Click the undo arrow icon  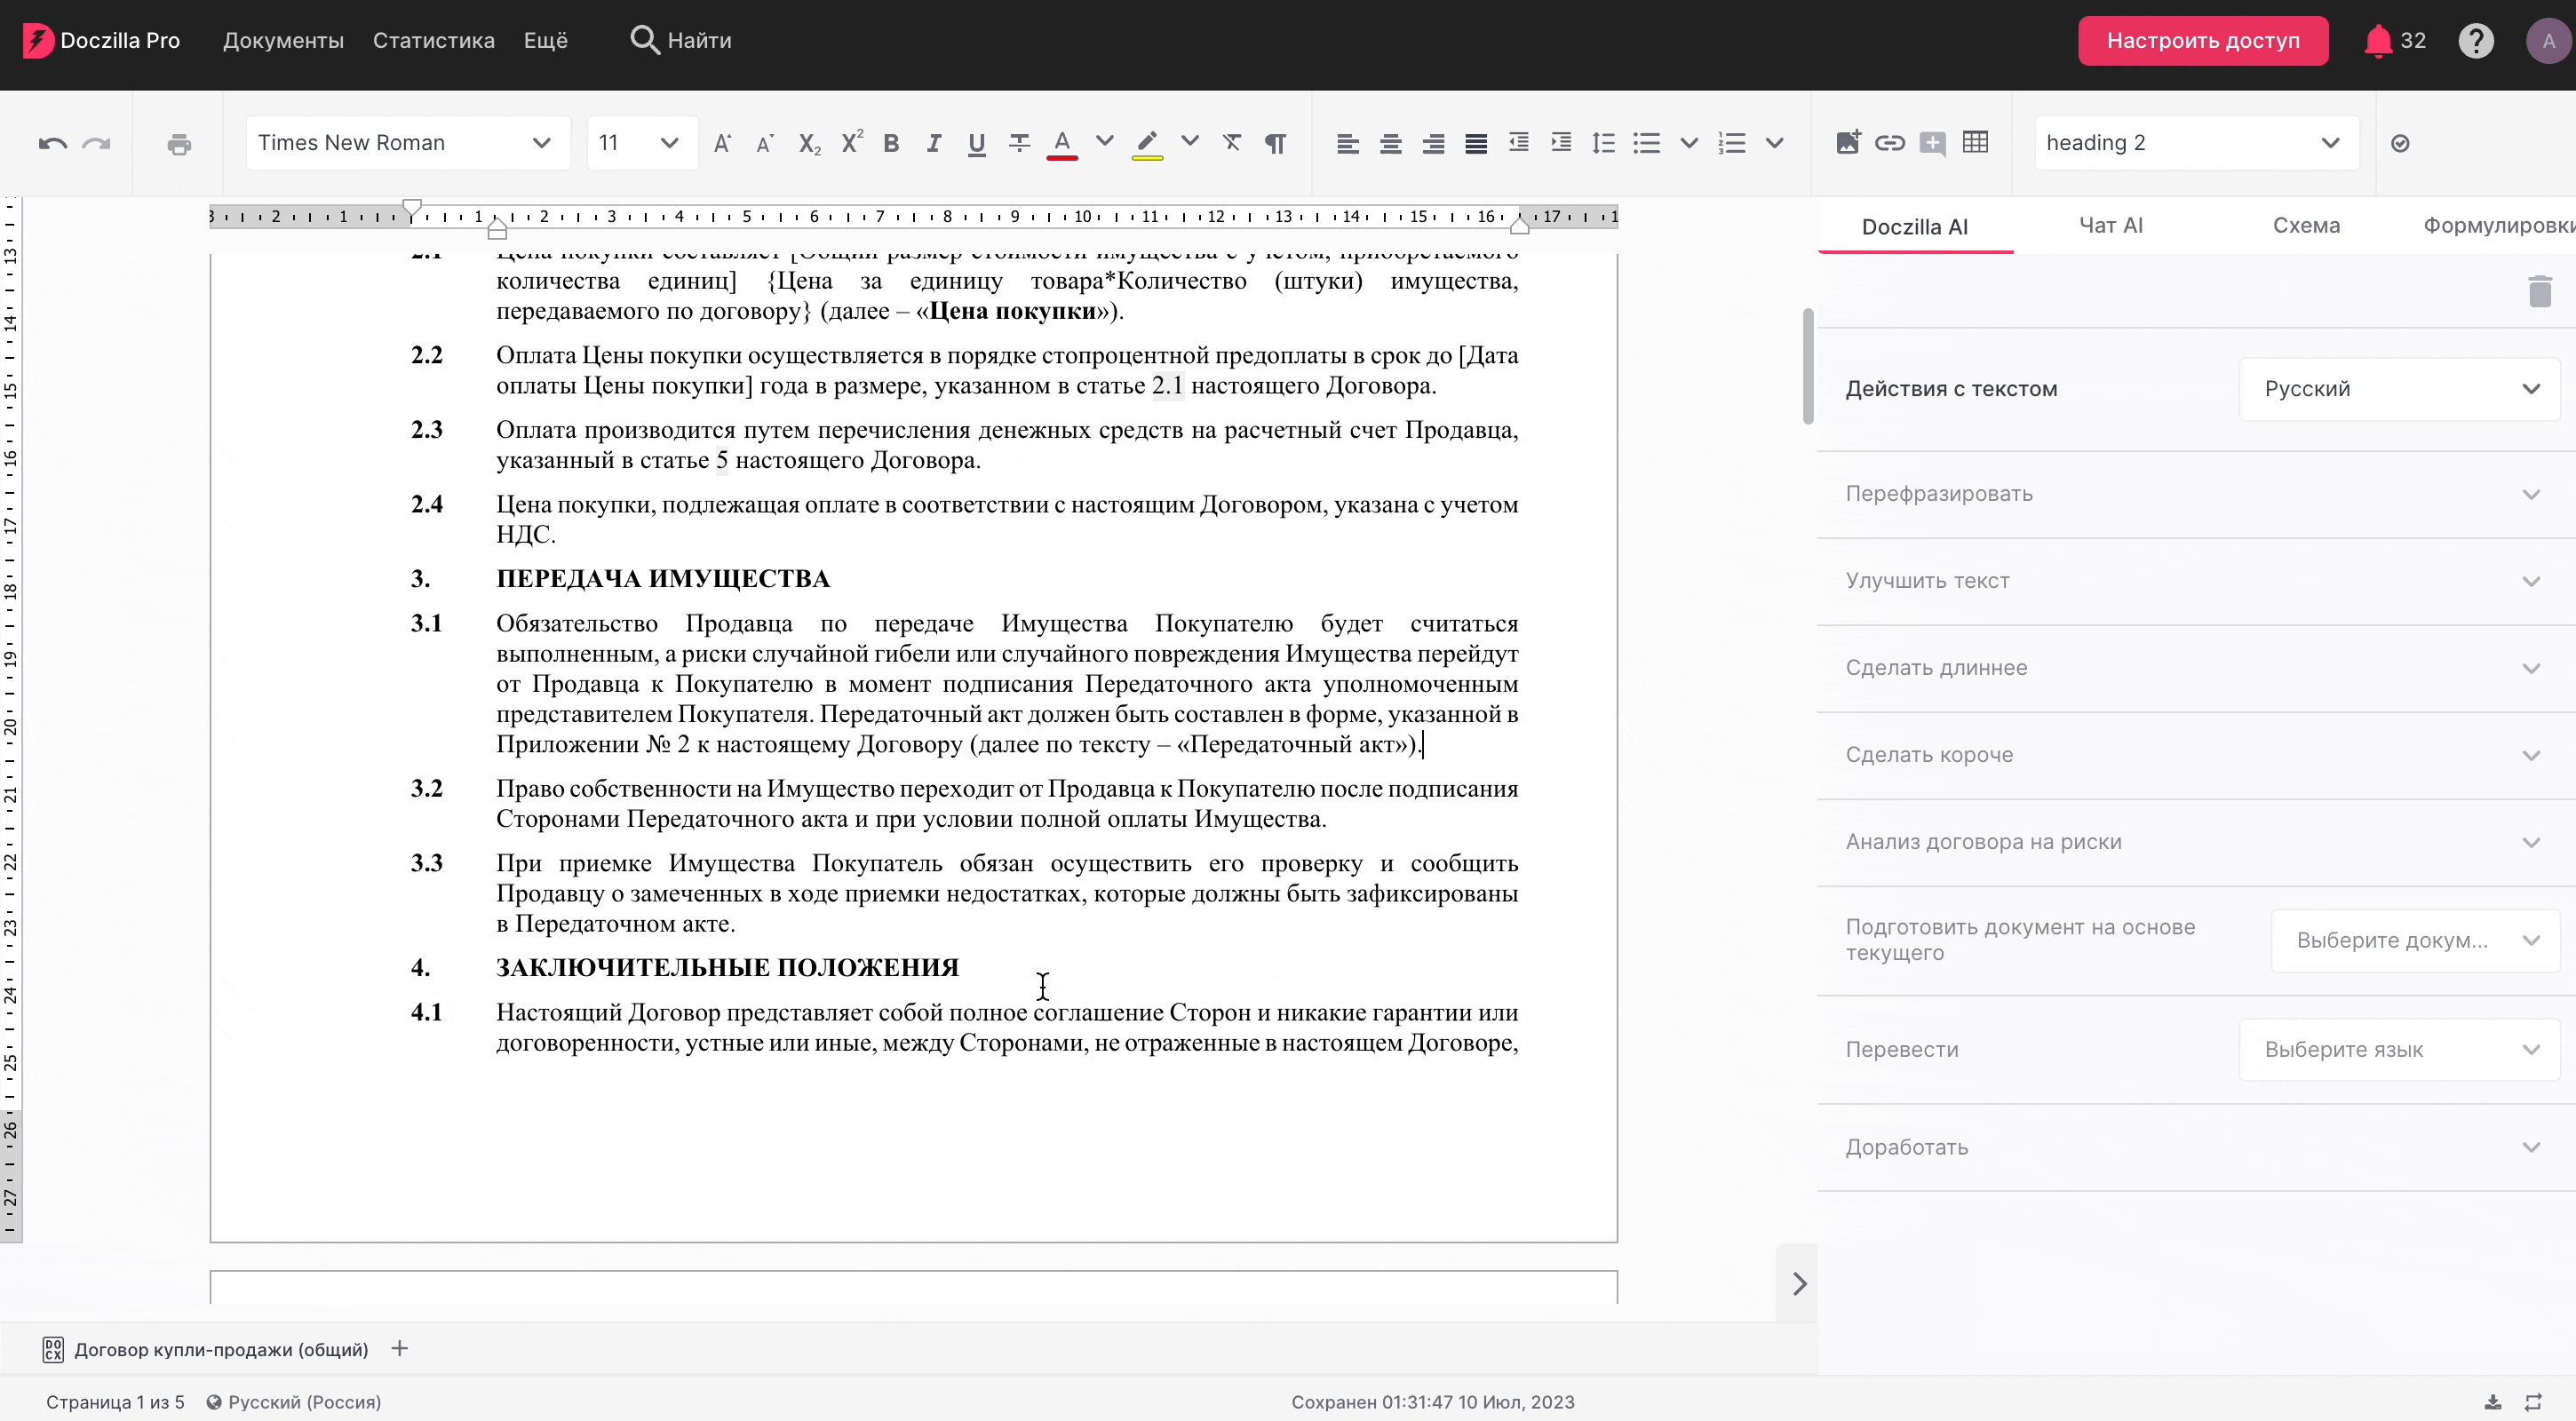[x=52, y=143]
